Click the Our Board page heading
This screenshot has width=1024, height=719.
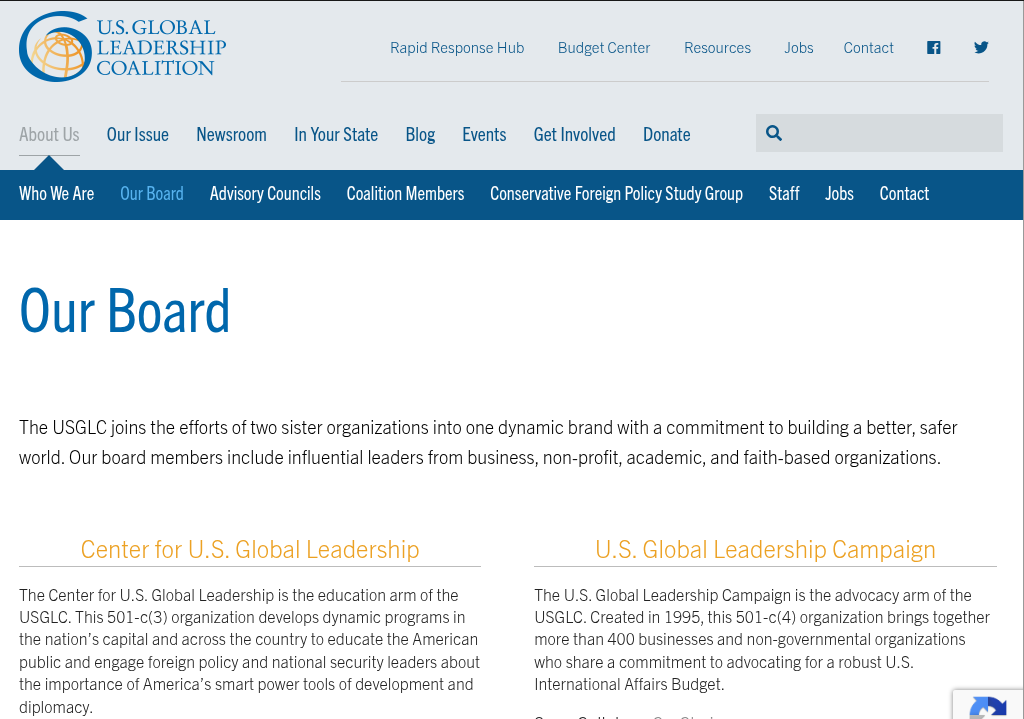[125, 311]
